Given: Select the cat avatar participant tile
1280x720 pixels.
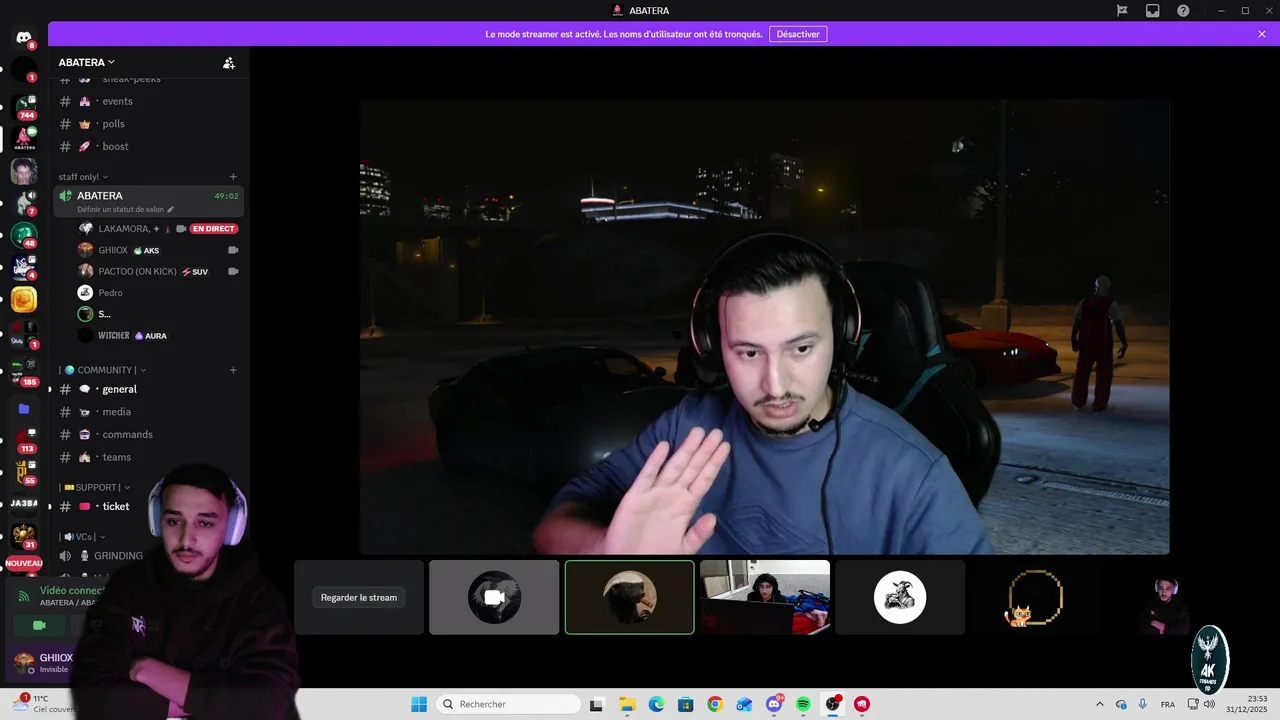Looking at the screenshot, I should click(x=1035, y=597).
